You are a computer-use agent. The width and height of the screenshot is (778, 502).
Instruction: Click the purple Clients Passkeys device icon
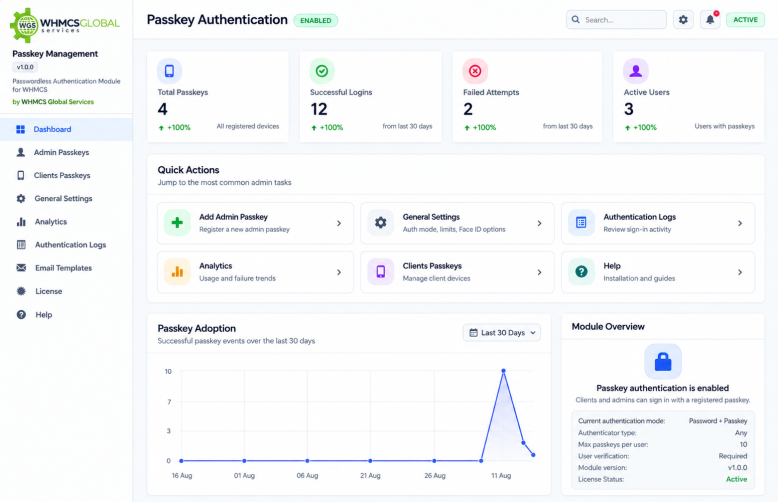click(381, 272)
